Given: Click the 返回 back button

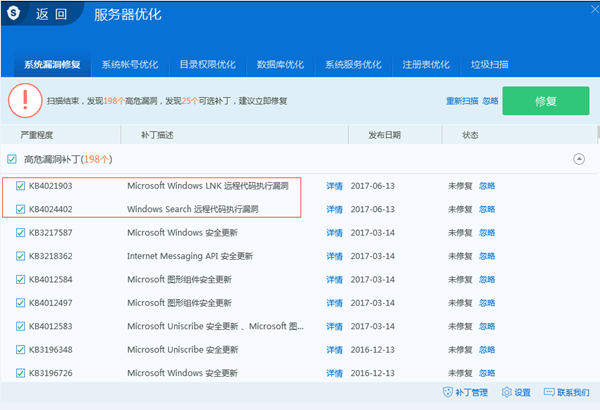Looking at the screenshot, I should (51, 15).
